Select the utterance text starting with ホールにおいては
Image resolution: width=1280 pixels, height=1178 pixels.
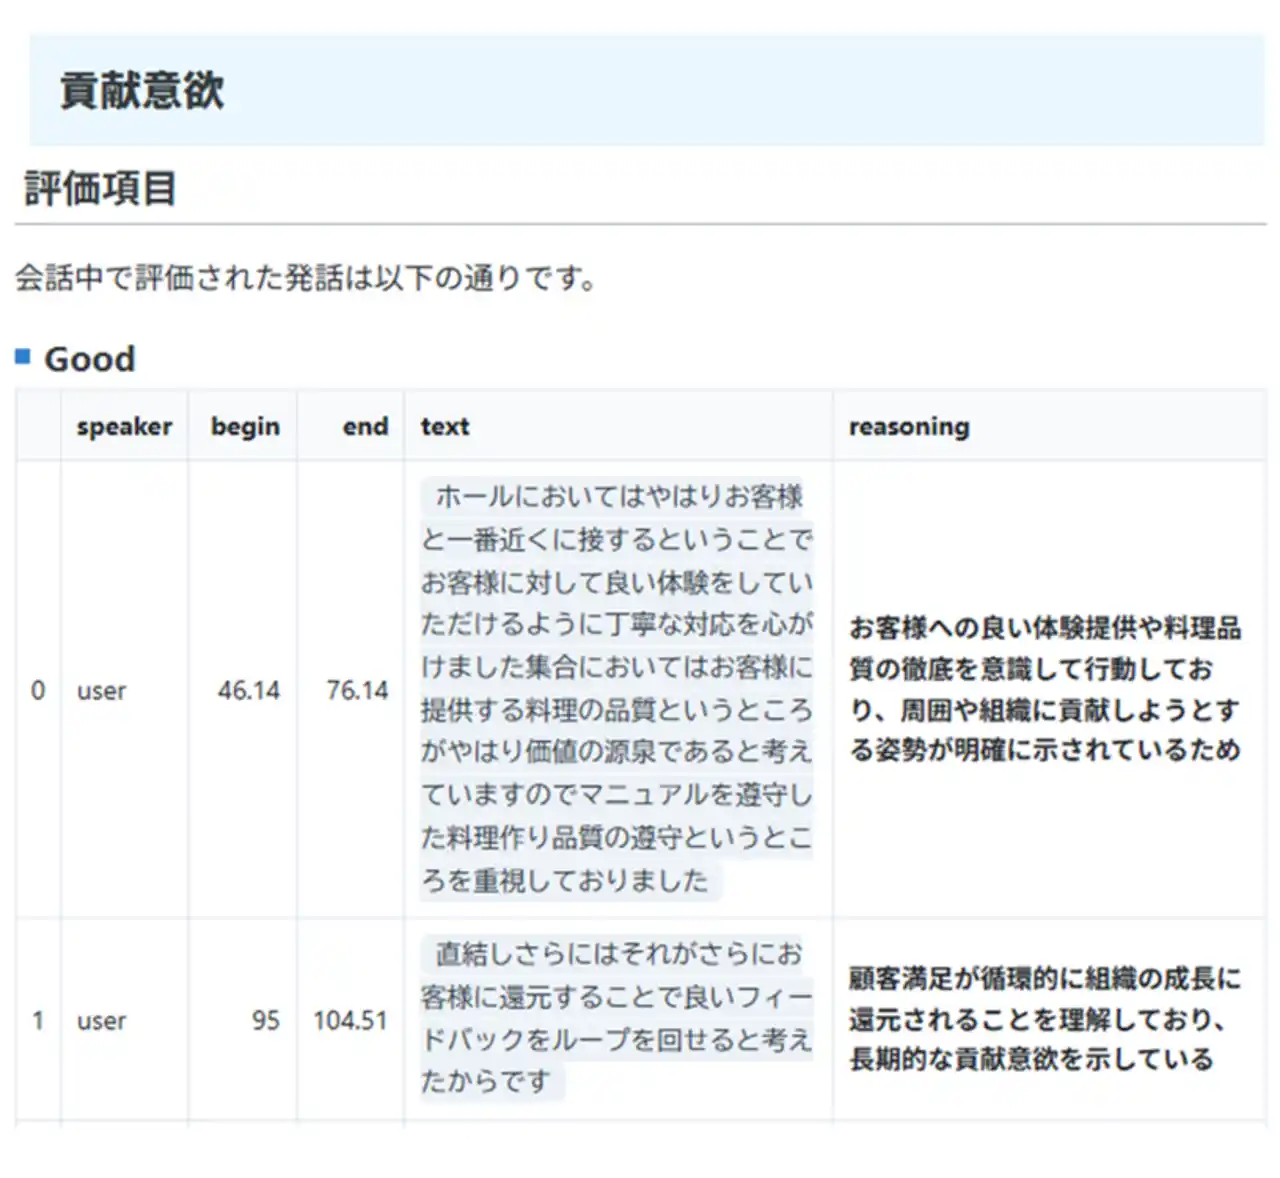click(x=617, y=688)
